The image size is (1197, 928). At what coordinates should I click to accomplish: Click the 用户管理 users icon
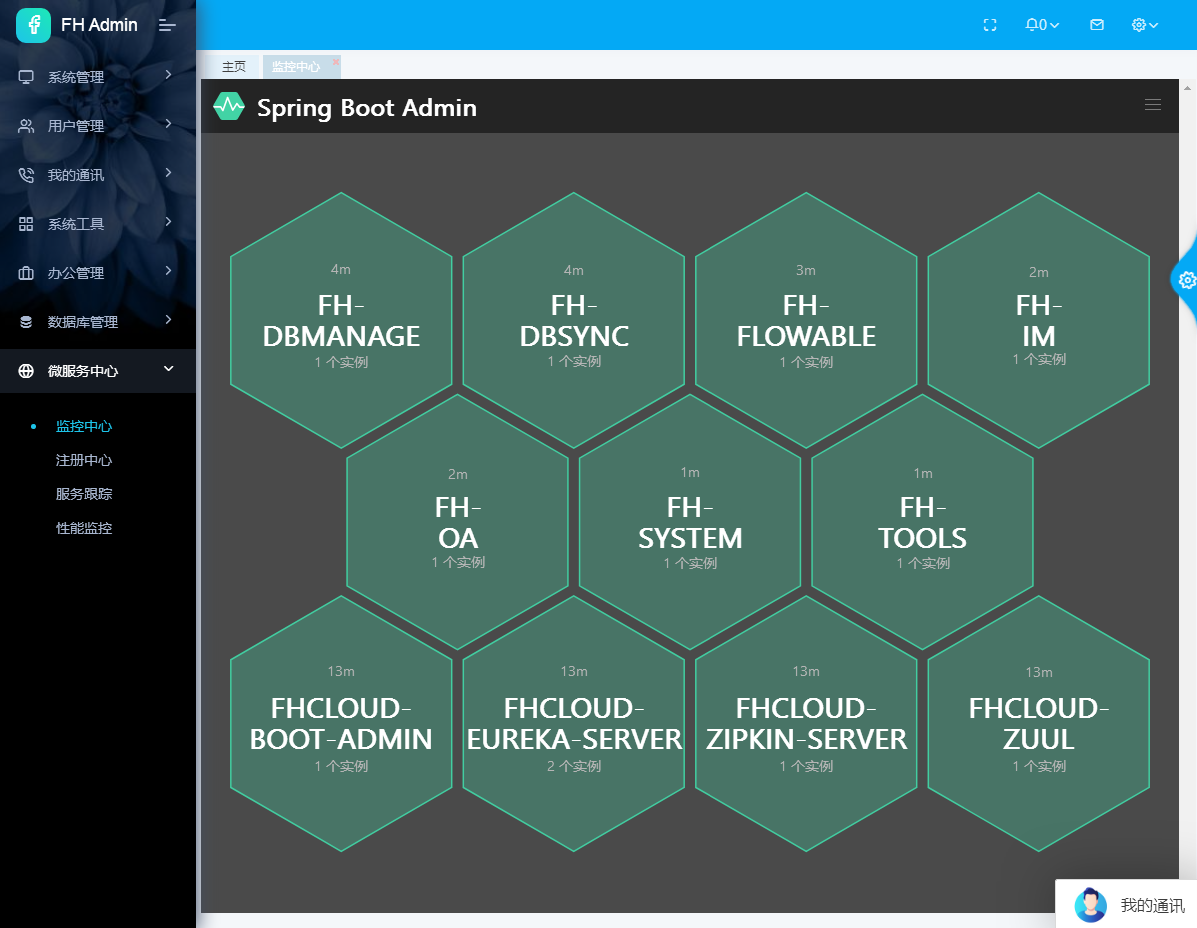pyautogui.click(x=26, y=126)
